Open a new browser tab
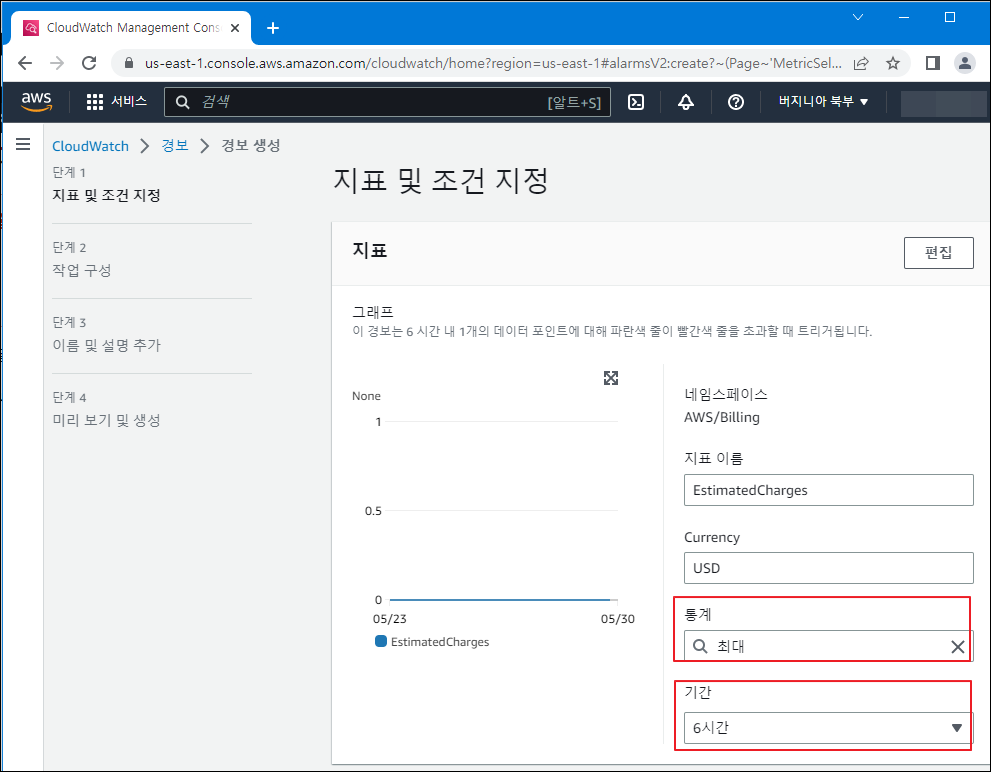Image resolution: width=991 pixels, height=772 pixels. (272, 28)
